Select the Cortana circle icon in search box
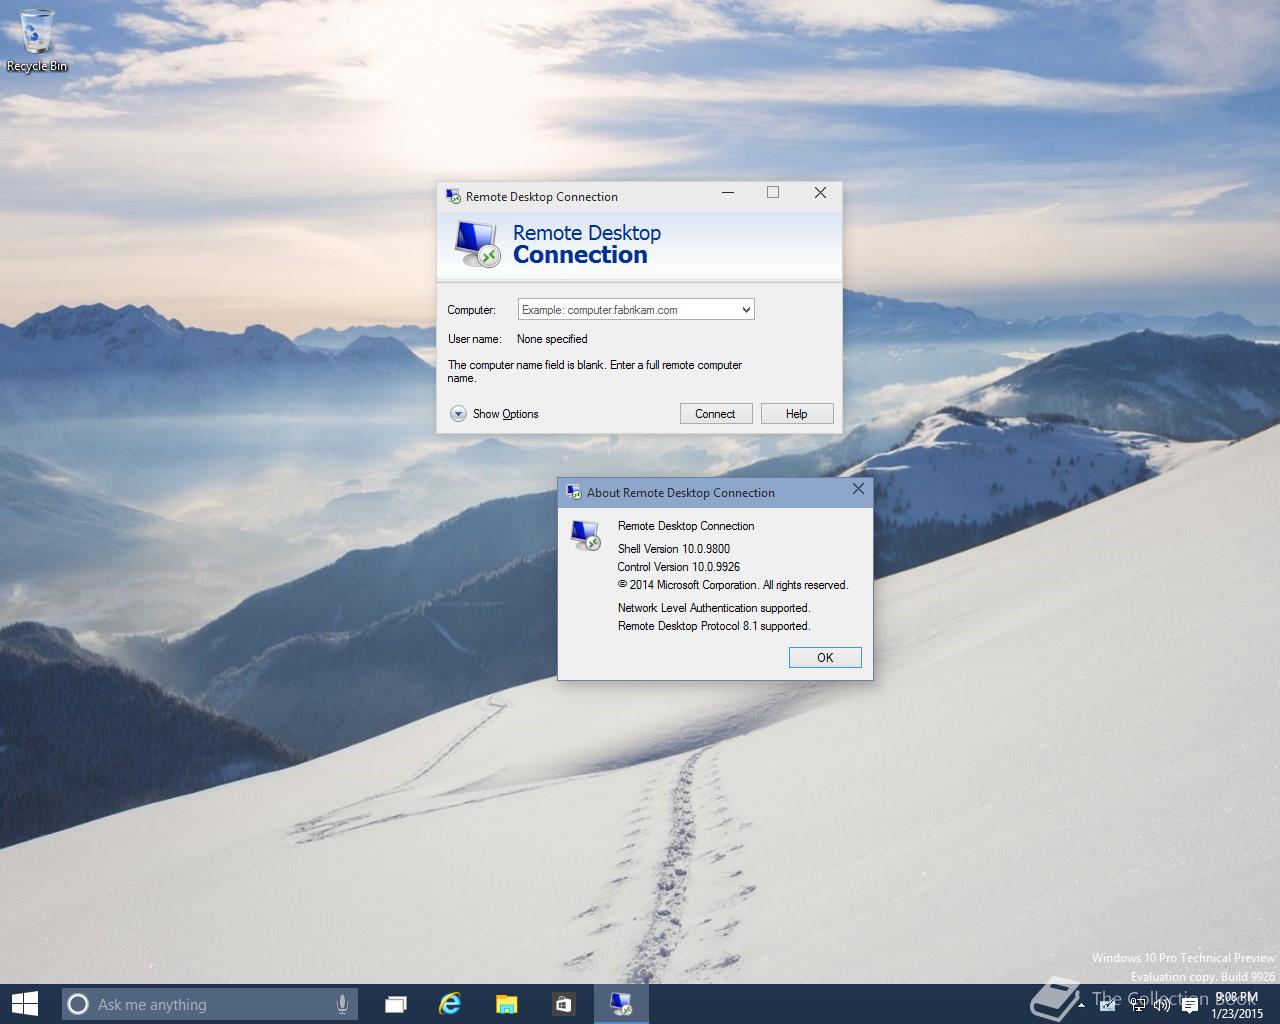 tap(78, 1004)
